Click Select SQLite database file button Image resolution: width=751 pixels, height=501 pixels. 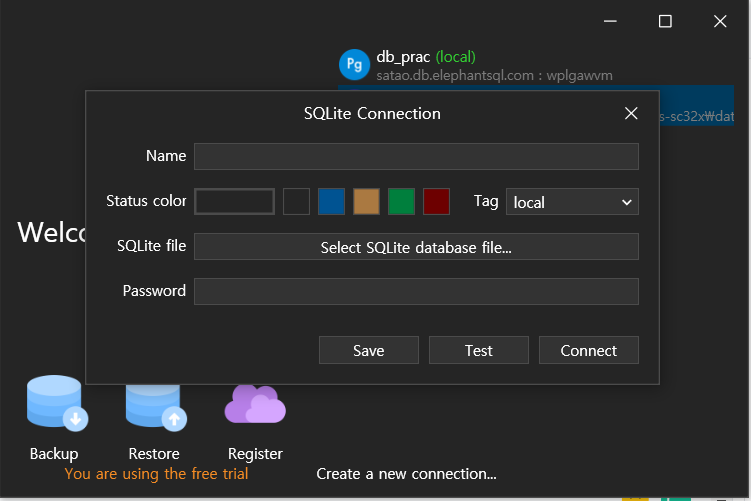click(x=416, y=247)
